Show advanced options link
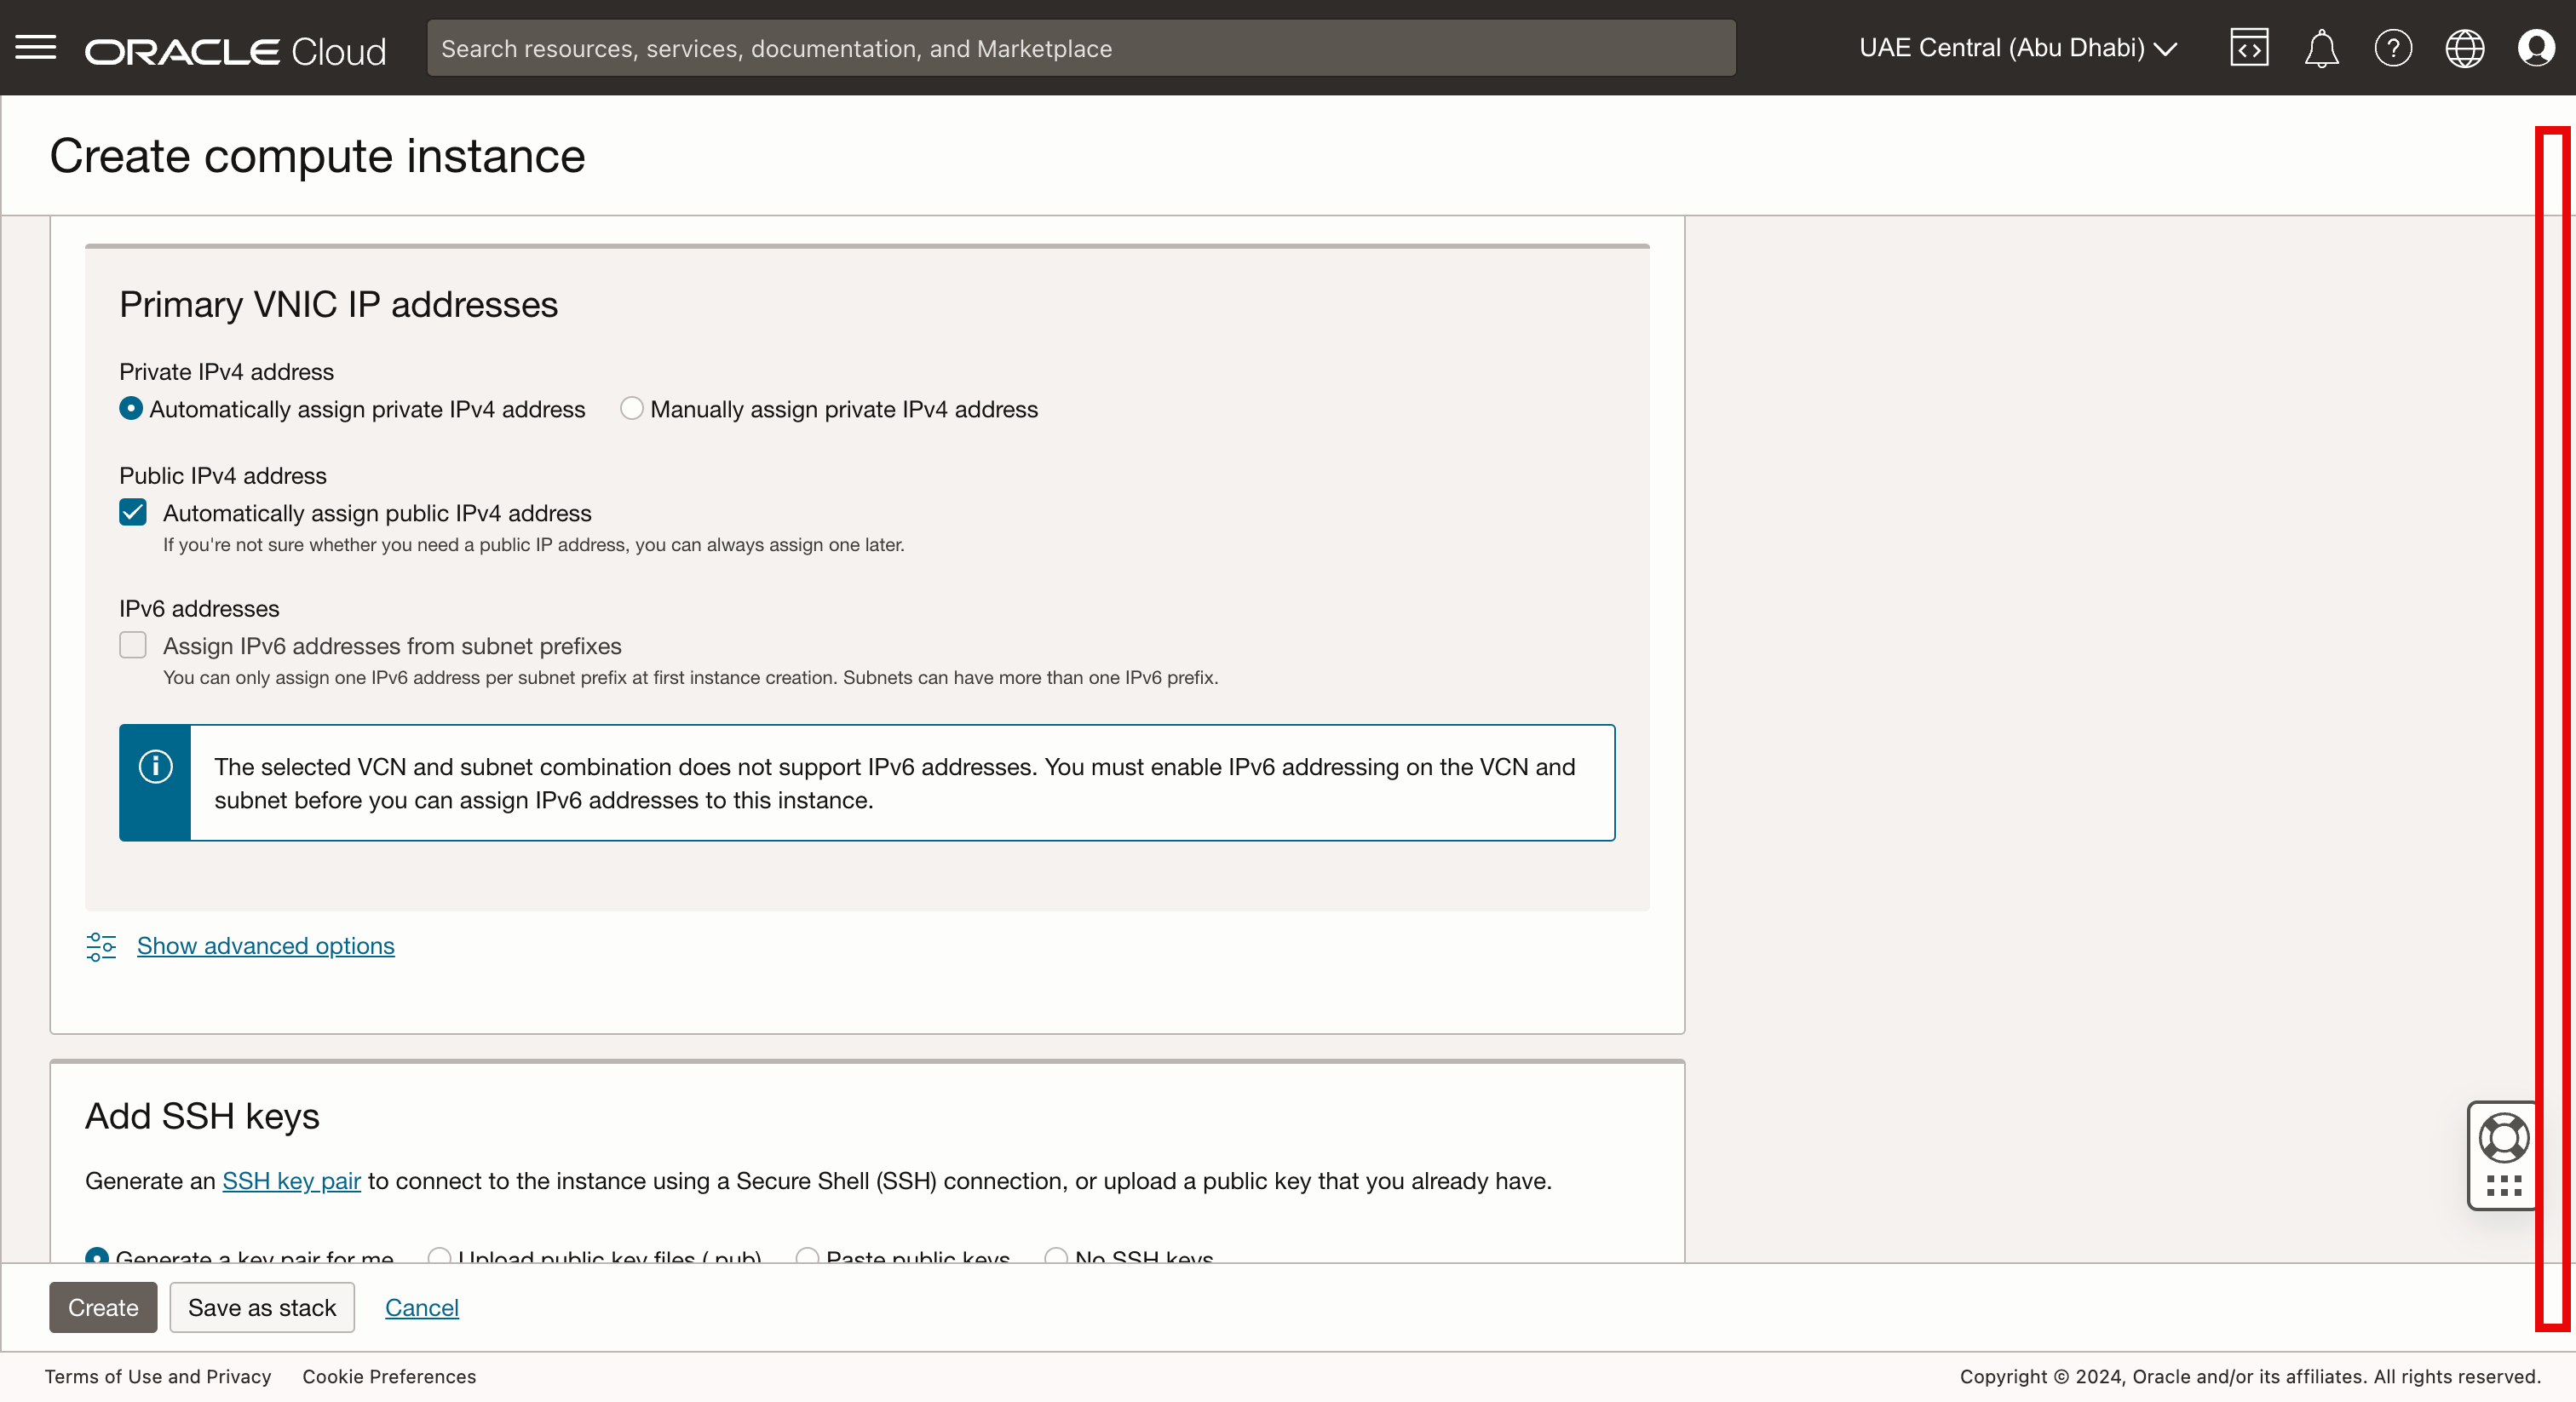 pos(265,946)
